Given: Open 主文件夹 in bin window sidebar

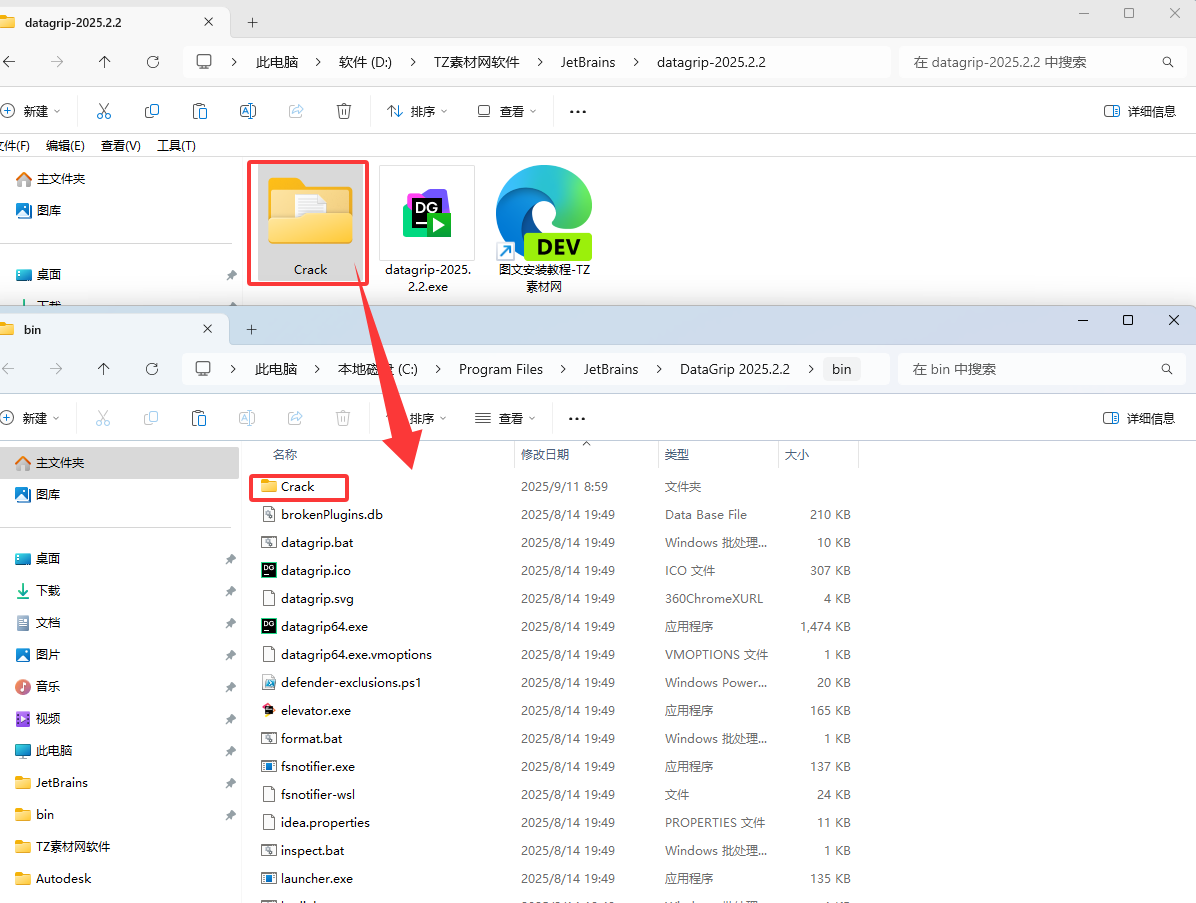Looking at the screenshot, I should pos(120,463).
